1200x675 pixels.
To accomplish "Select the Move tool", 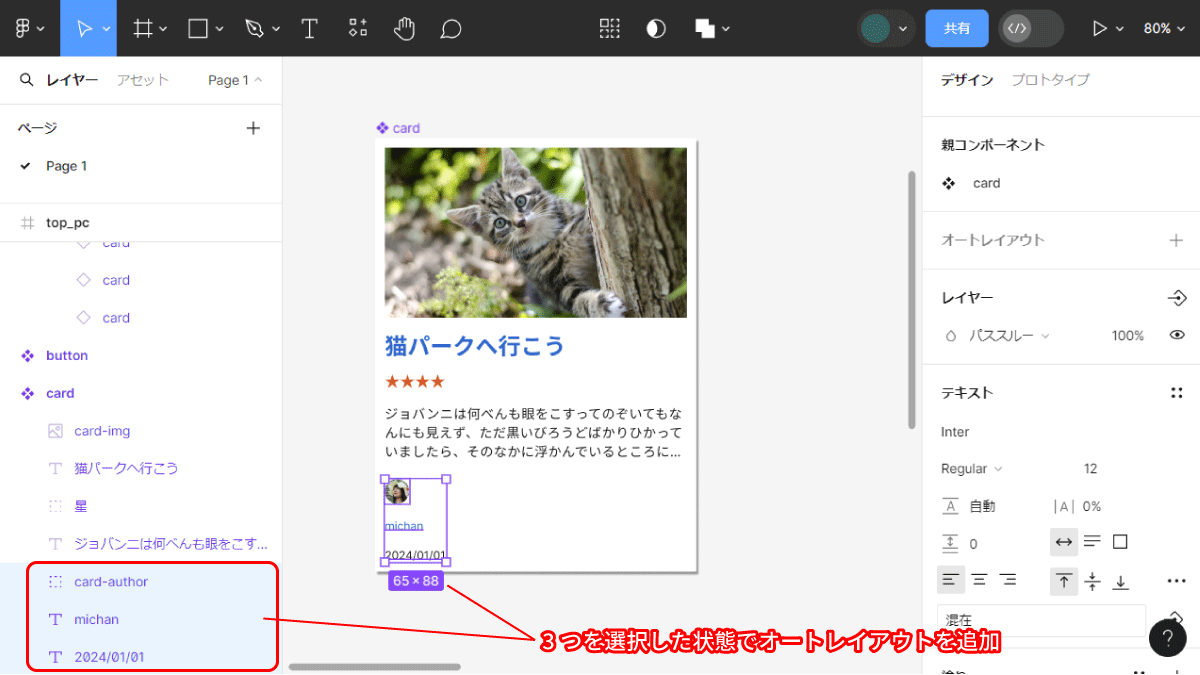I will (85, 29).
